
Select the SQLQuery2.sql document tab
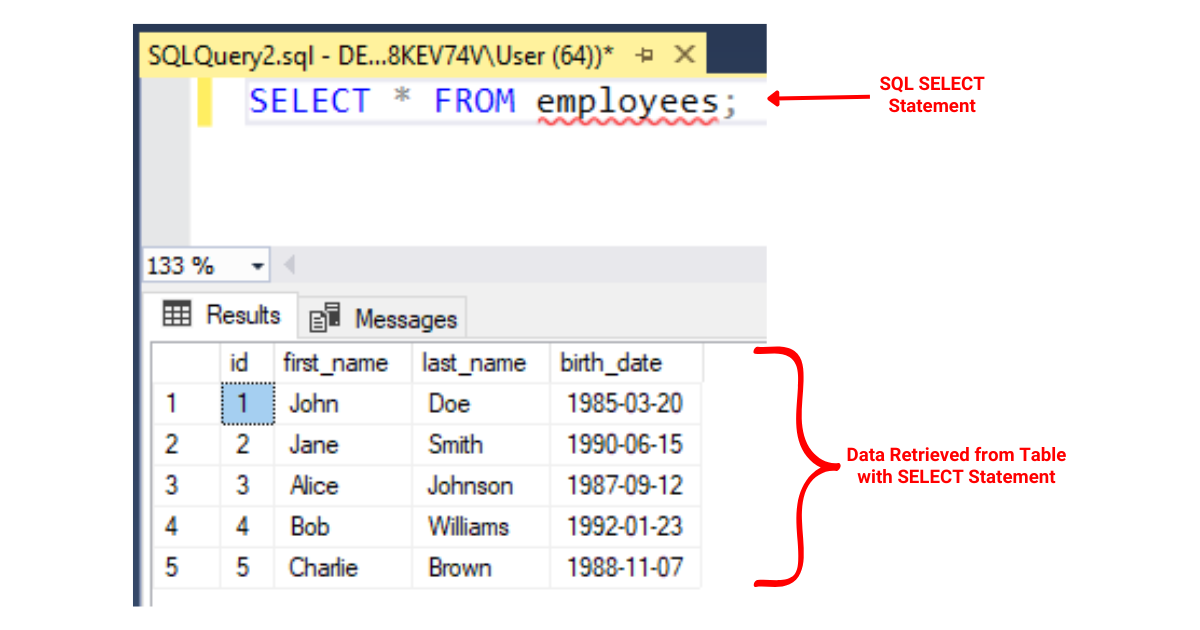pyautogui.click(x=420, y=54)
